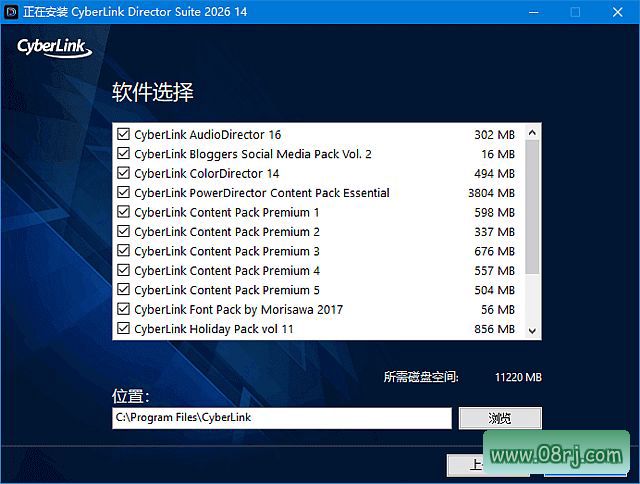Select 'CyberLink Content Pack Premium 3' text
The image size is (640, 484).
pyautogui.click(x=227, y=251)
